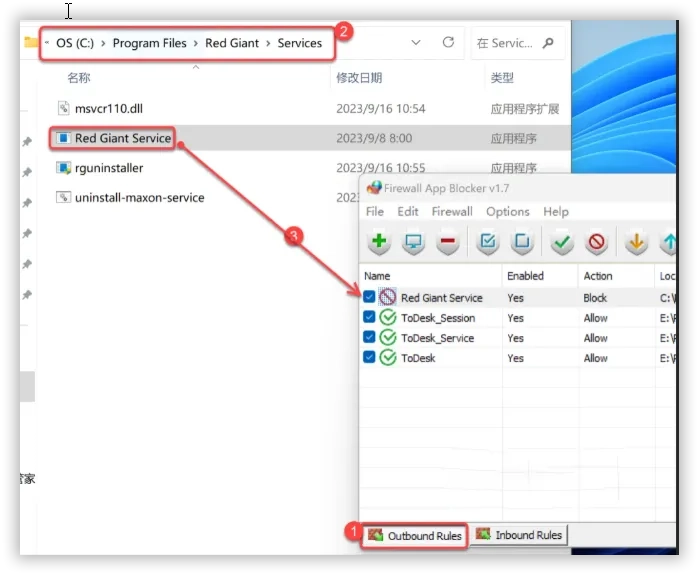The image size is (699, 575).
Task: Select the ToDesk_Service rule name
Action: pos(437,338)
